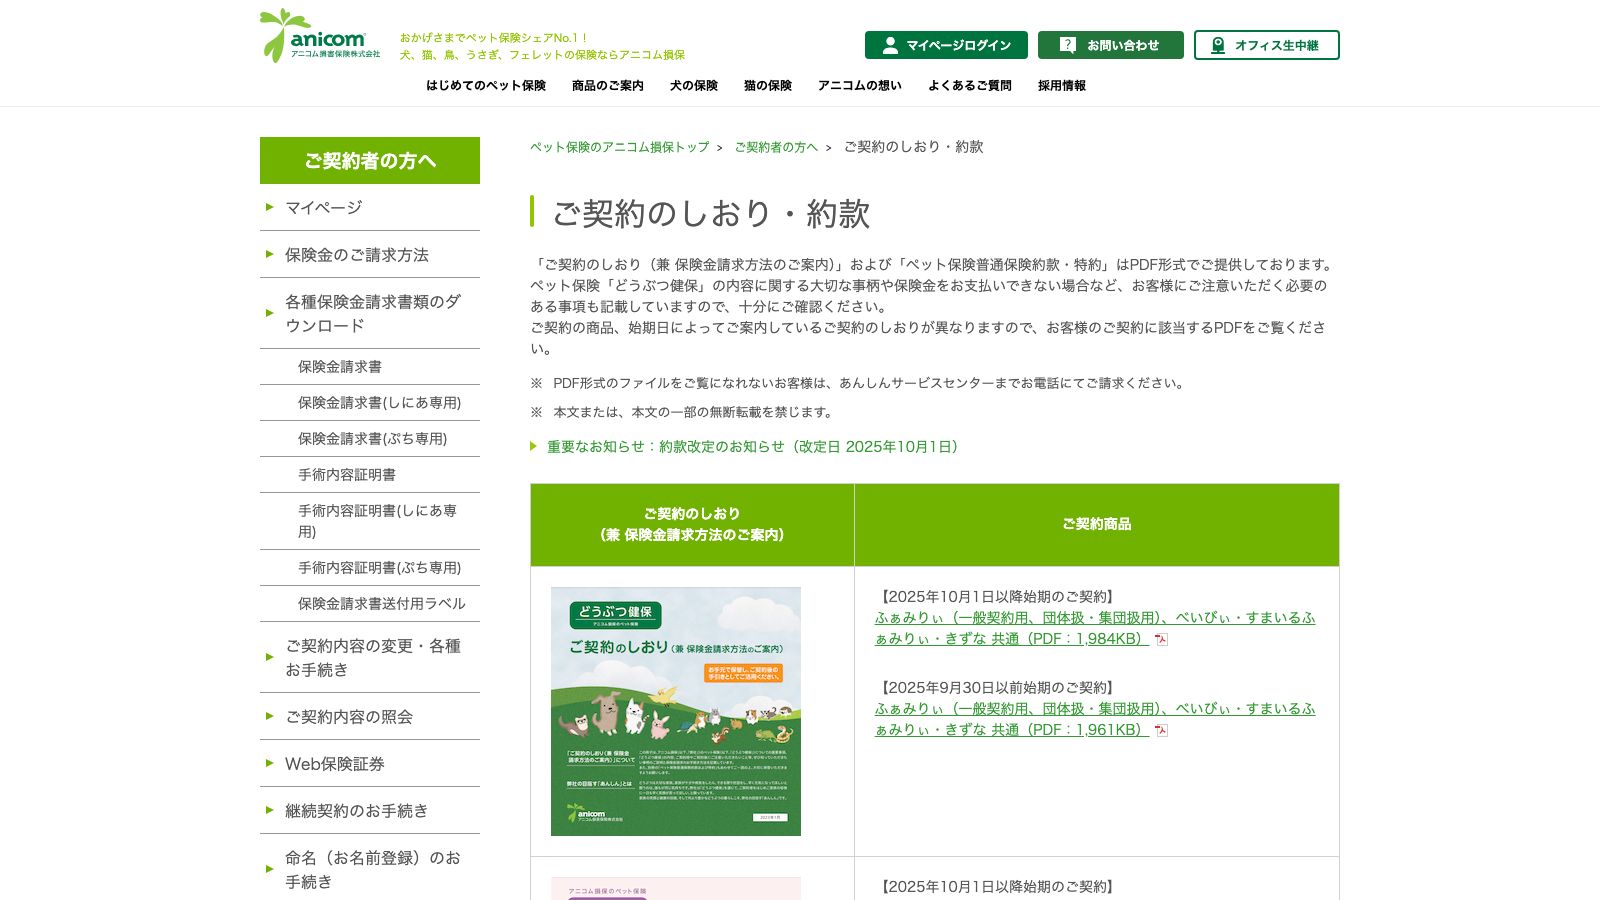This screenshot has height=900, width=1600.
Task: Select 犬の保険 menu item
Action: pos(694,86)
